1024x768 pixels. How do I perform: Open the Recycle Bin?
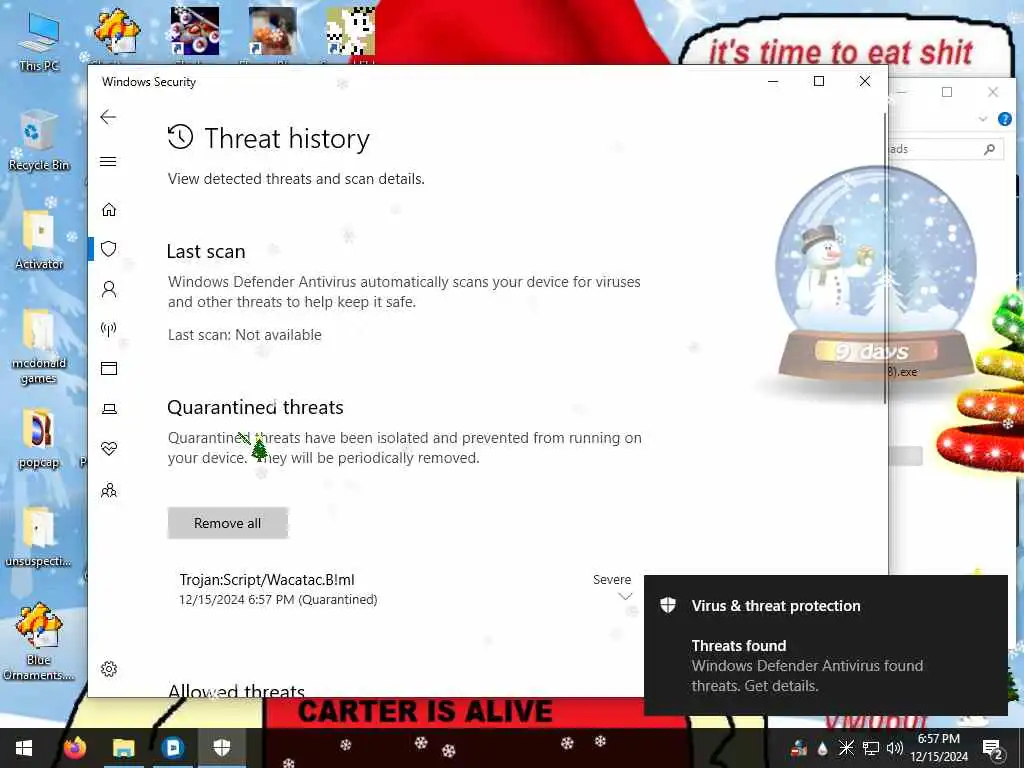[x=39, y=140]
